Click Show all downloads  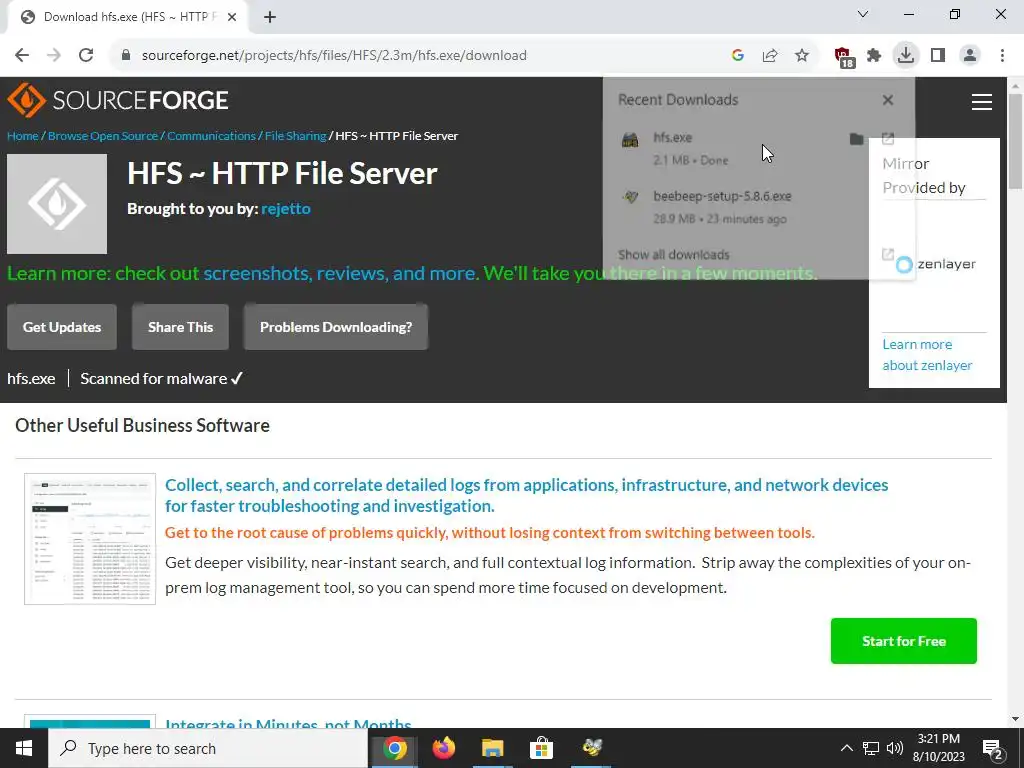(673, 255)
